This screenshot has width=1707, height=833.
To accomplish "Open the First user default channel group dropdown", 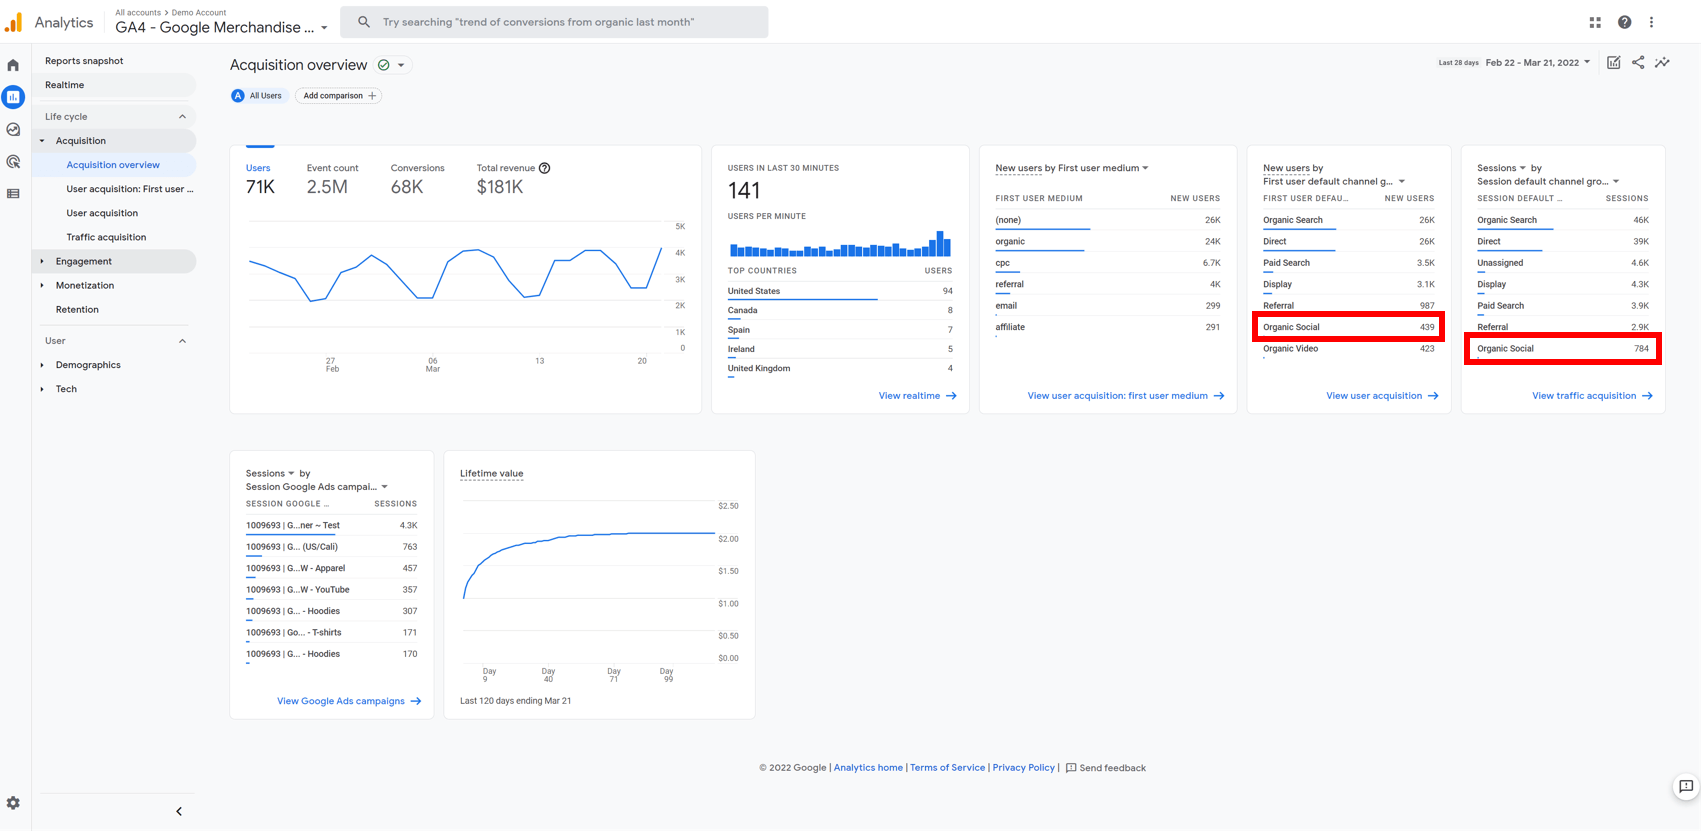I will (1334, 182).
